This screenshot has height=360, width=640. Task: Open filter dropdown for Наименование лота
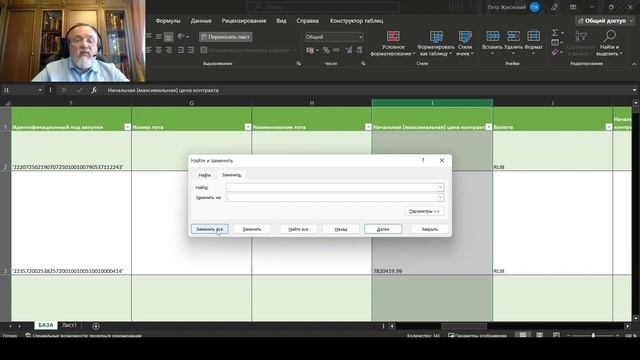[368, 127]
